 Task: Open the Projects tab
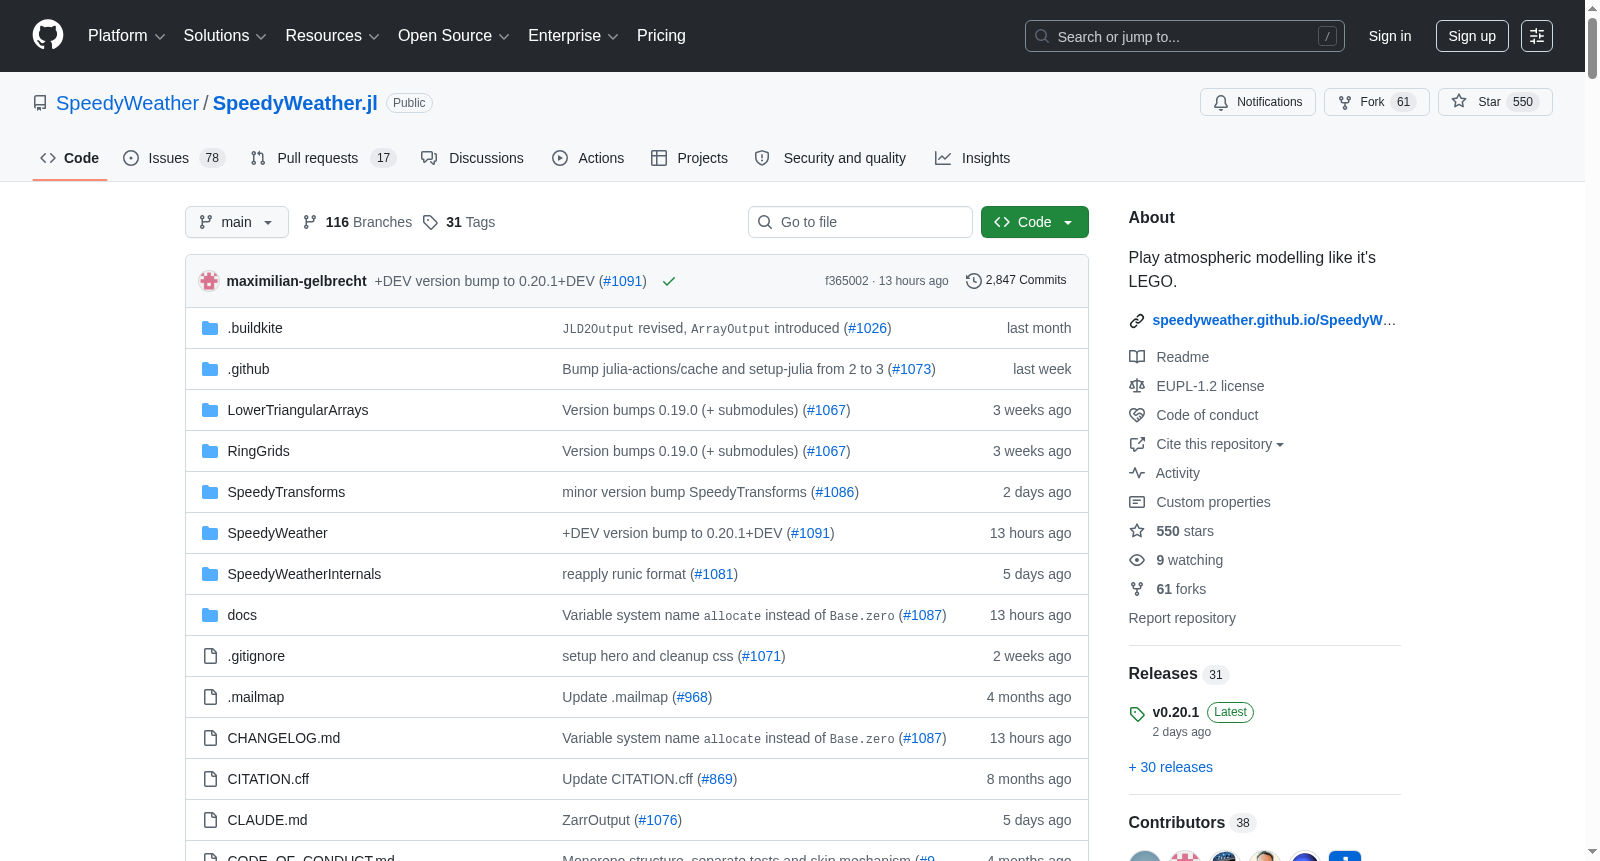689,158
